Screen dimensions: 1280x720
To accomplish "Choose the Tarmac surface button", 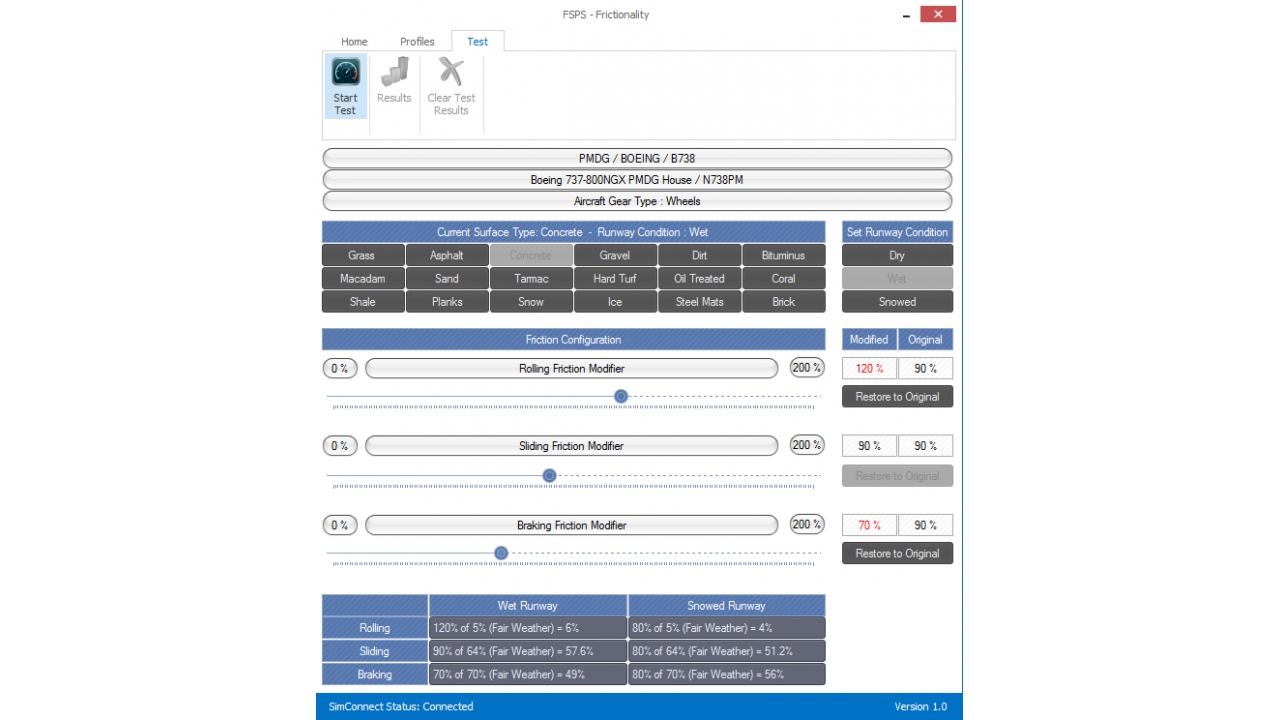I will [531, 278].
